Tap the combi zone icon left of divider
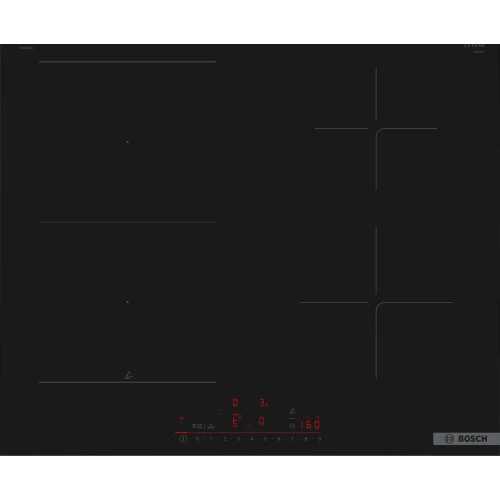The image size is (500, 500). click(x=198, y=426)
